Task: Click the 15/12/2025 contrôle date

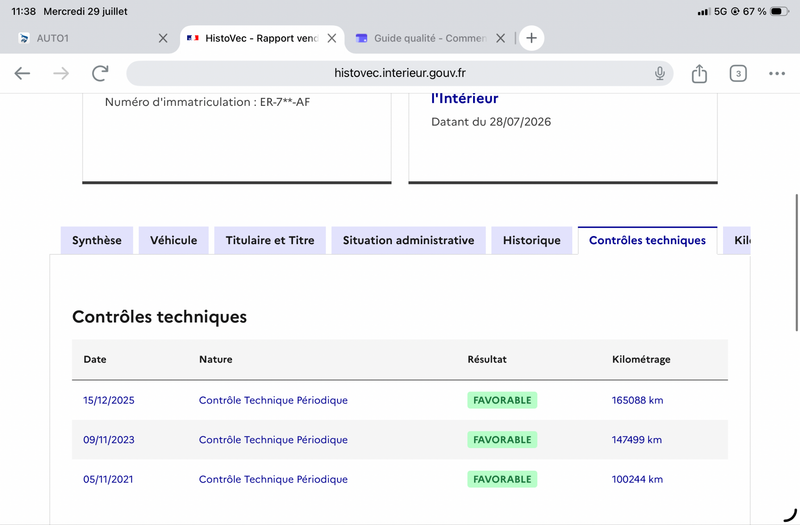Action: coord(109,401)
